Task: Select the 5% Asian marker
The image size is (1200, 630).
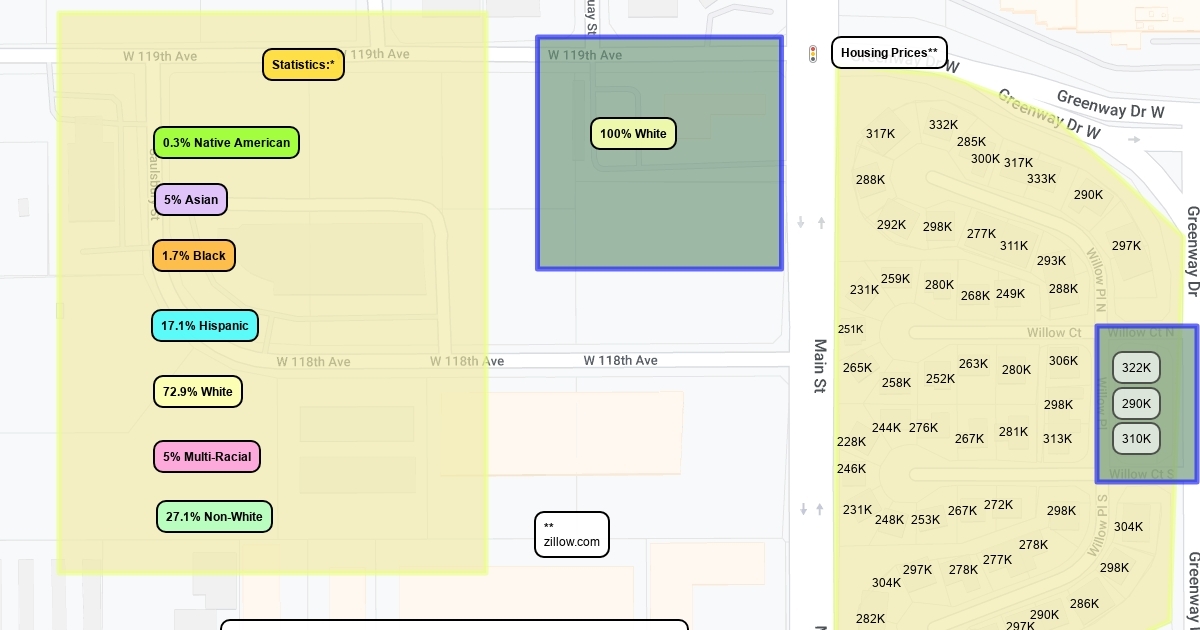Action: 191,200
